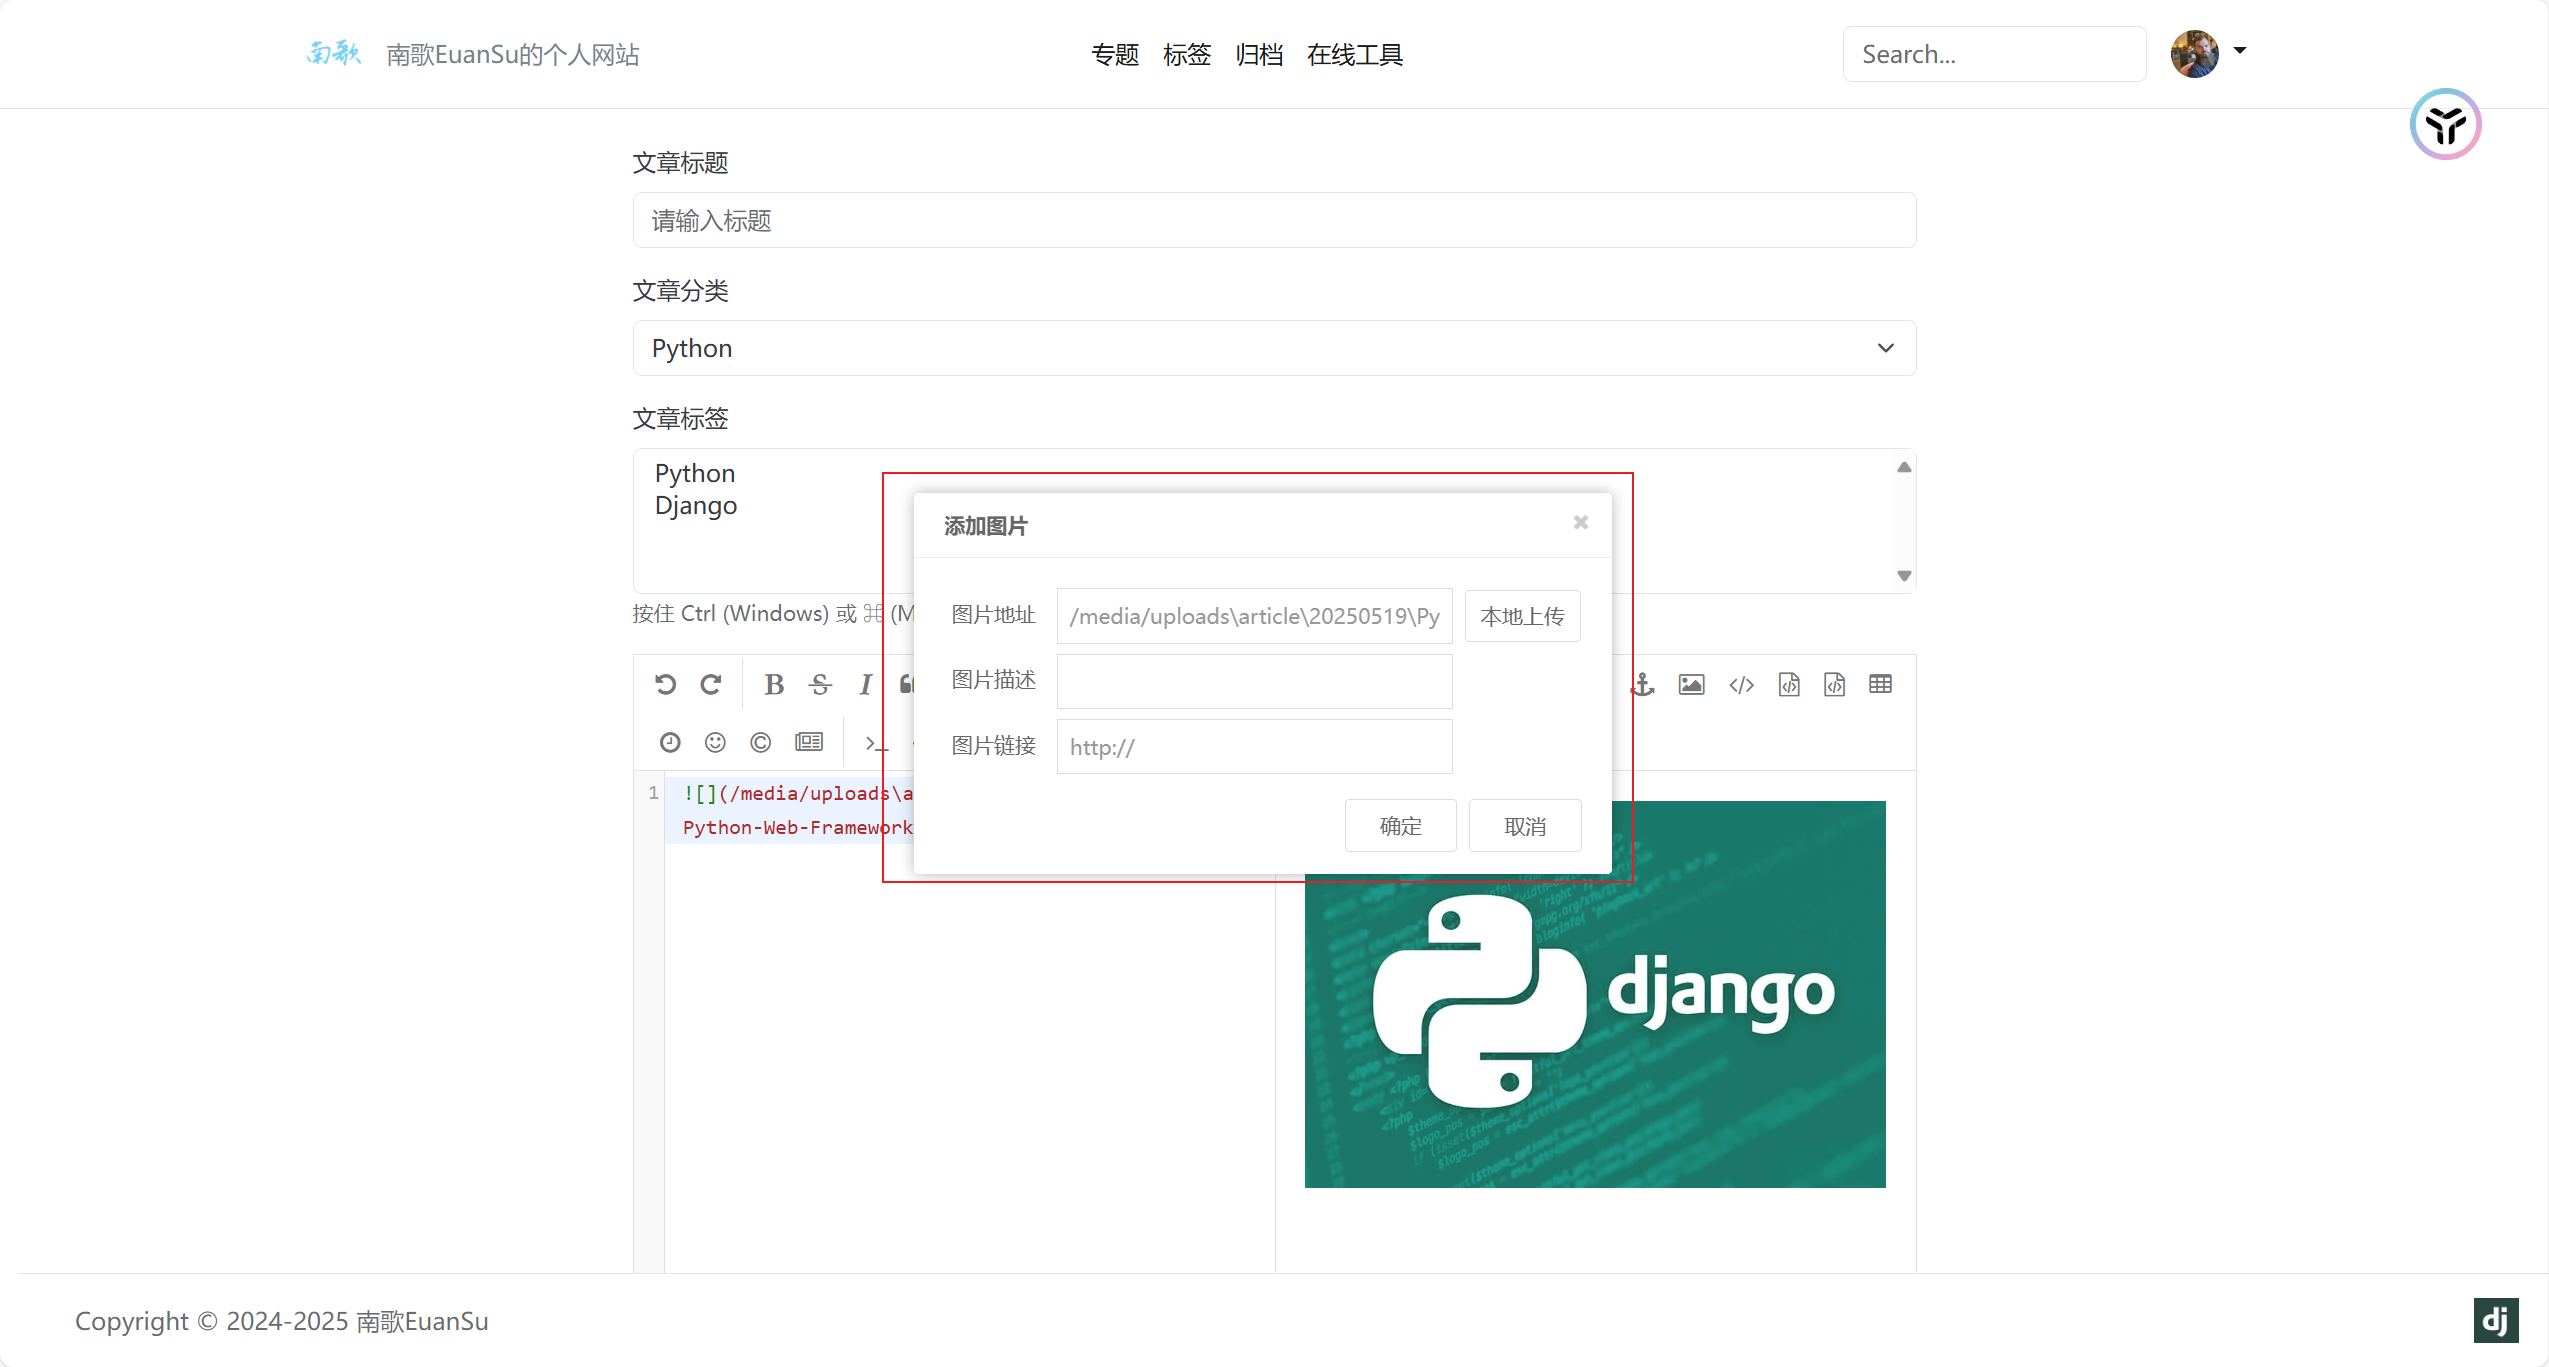
Task: Select Django in the 文章标签 list
Action: point(696,506)
